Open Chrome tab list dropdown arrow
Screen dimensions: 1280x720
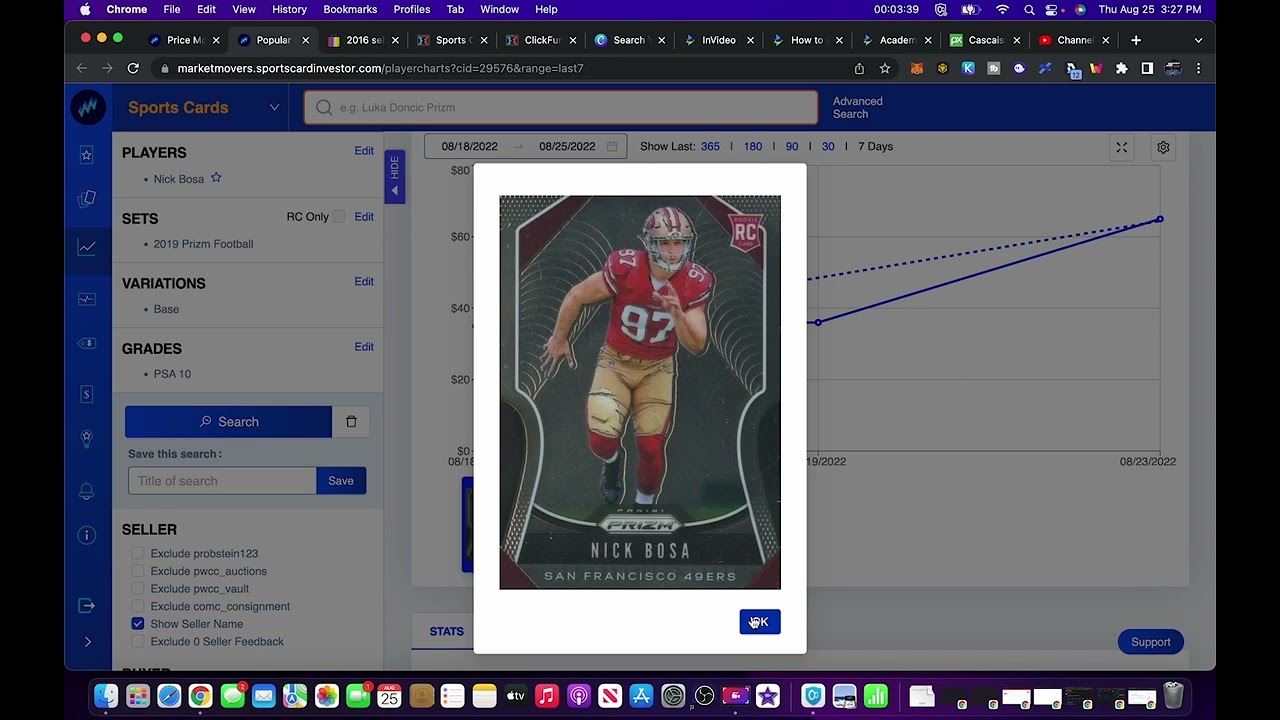1198,40
